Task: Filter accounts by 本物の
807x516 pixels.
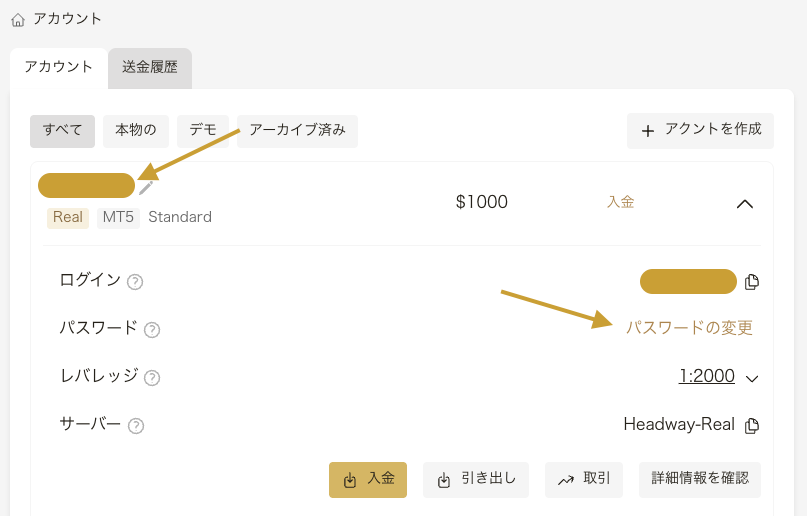Action: [x=136, y=131]
